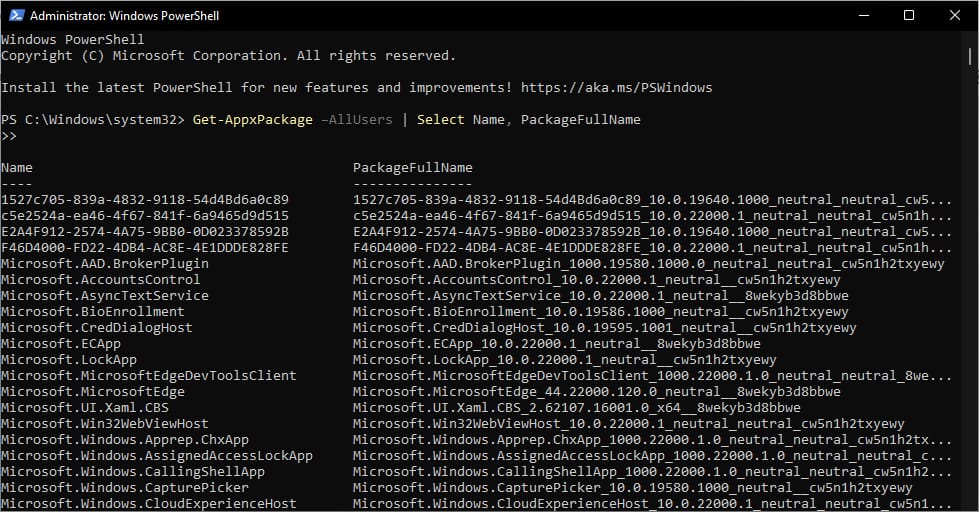Click Microsoft.AccountsControl in Name column
Screen dimensions: 979x512
[101, 280]
